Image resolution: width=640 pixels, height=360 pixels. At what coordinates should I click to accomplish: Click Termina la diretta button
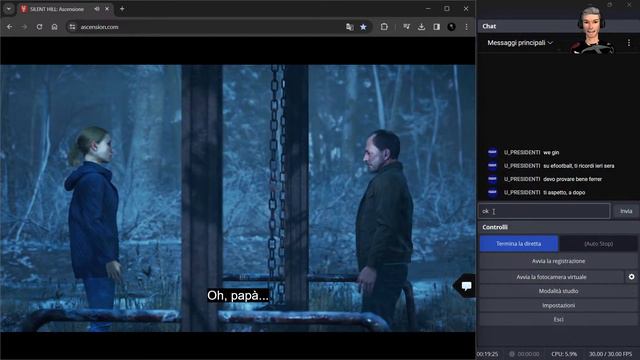(x=519, y=244)
